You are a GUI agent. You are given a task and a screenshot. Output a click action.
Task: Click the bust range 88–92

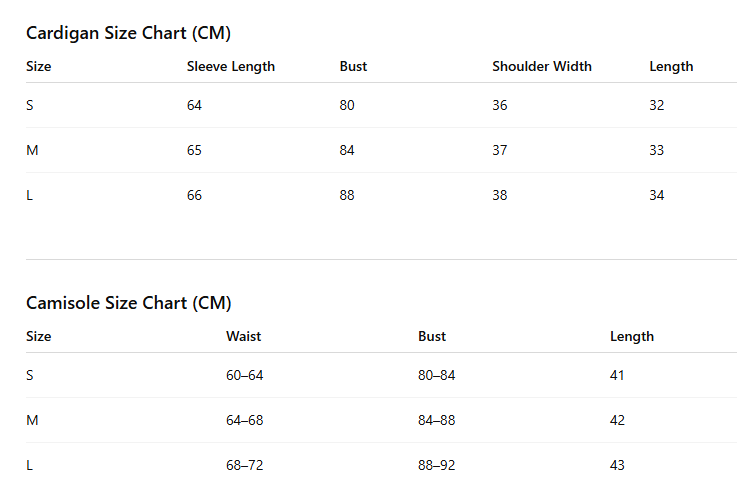point(437,465)
